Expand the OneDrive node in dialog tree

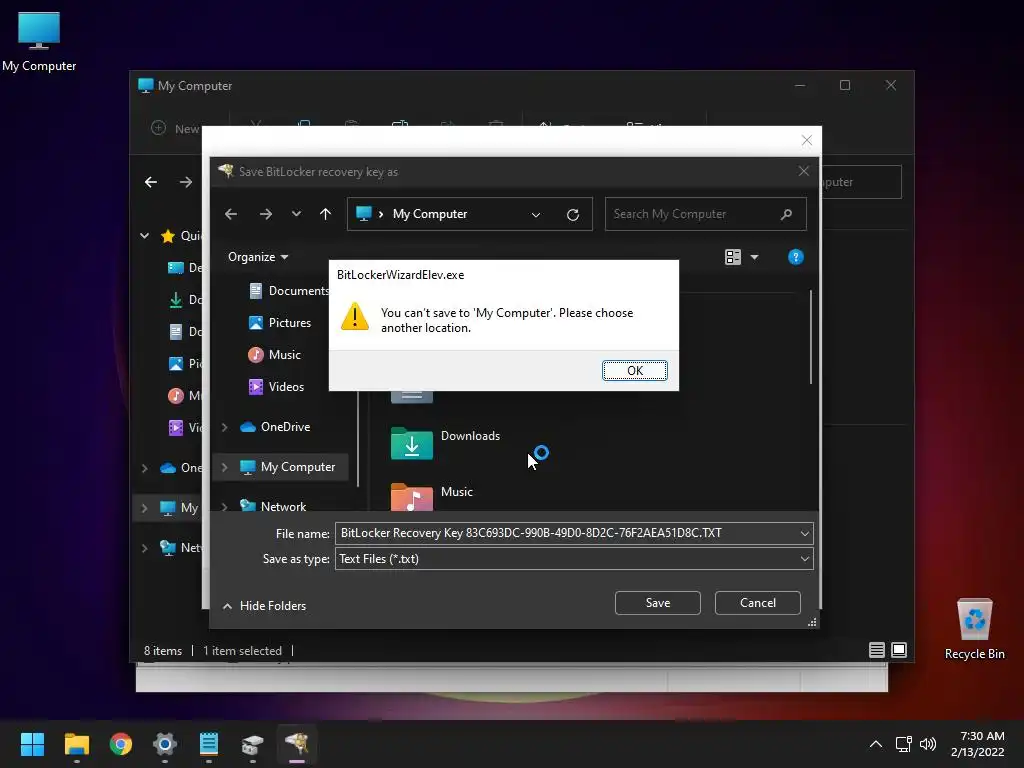tap(225, 426)
